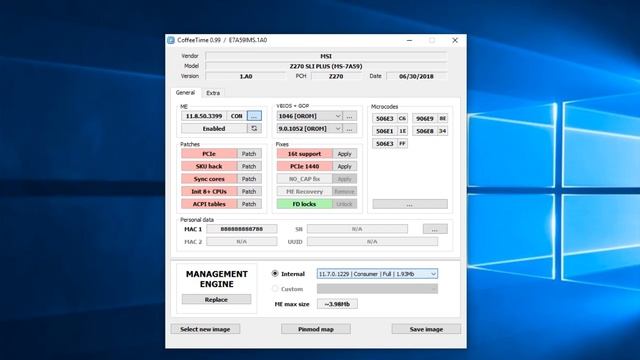Click Patch button for SKU hack
The image size is (640, 360).
249,167
